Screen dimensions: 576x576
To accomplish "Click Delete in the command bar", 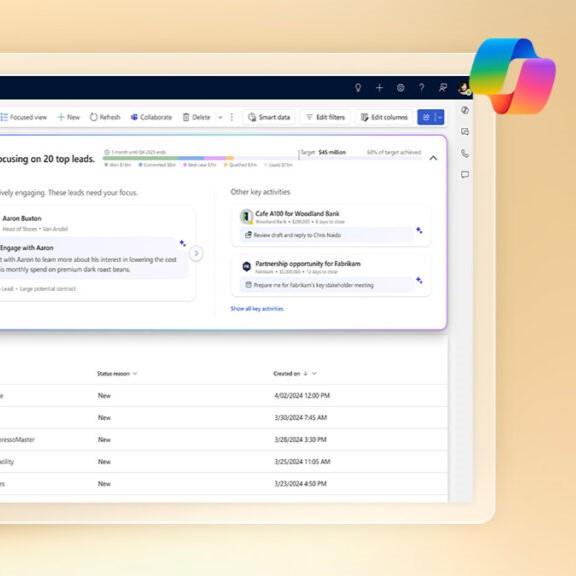I will [x=197, y=117].
